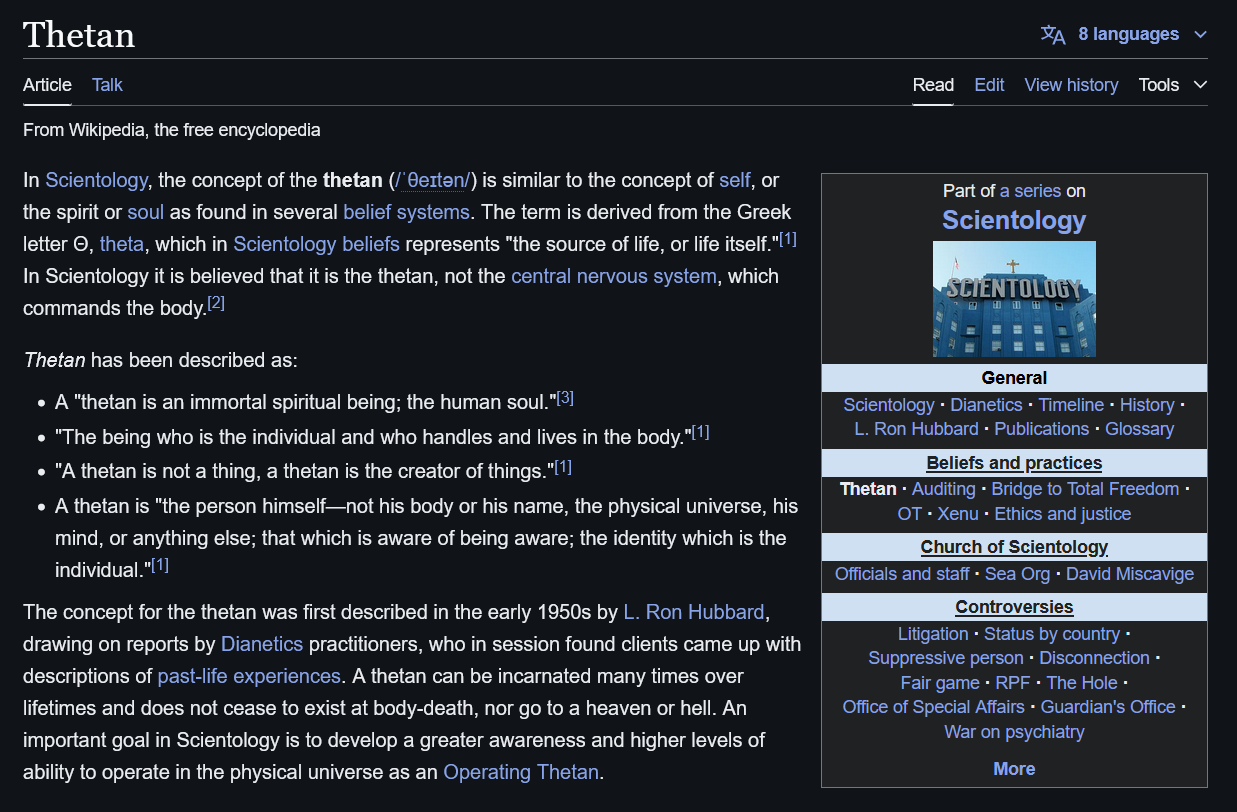Screen dimensions: 1237x812
Task: Click citation [2] after 'commands the body'
Action: (x=216, y=303)
